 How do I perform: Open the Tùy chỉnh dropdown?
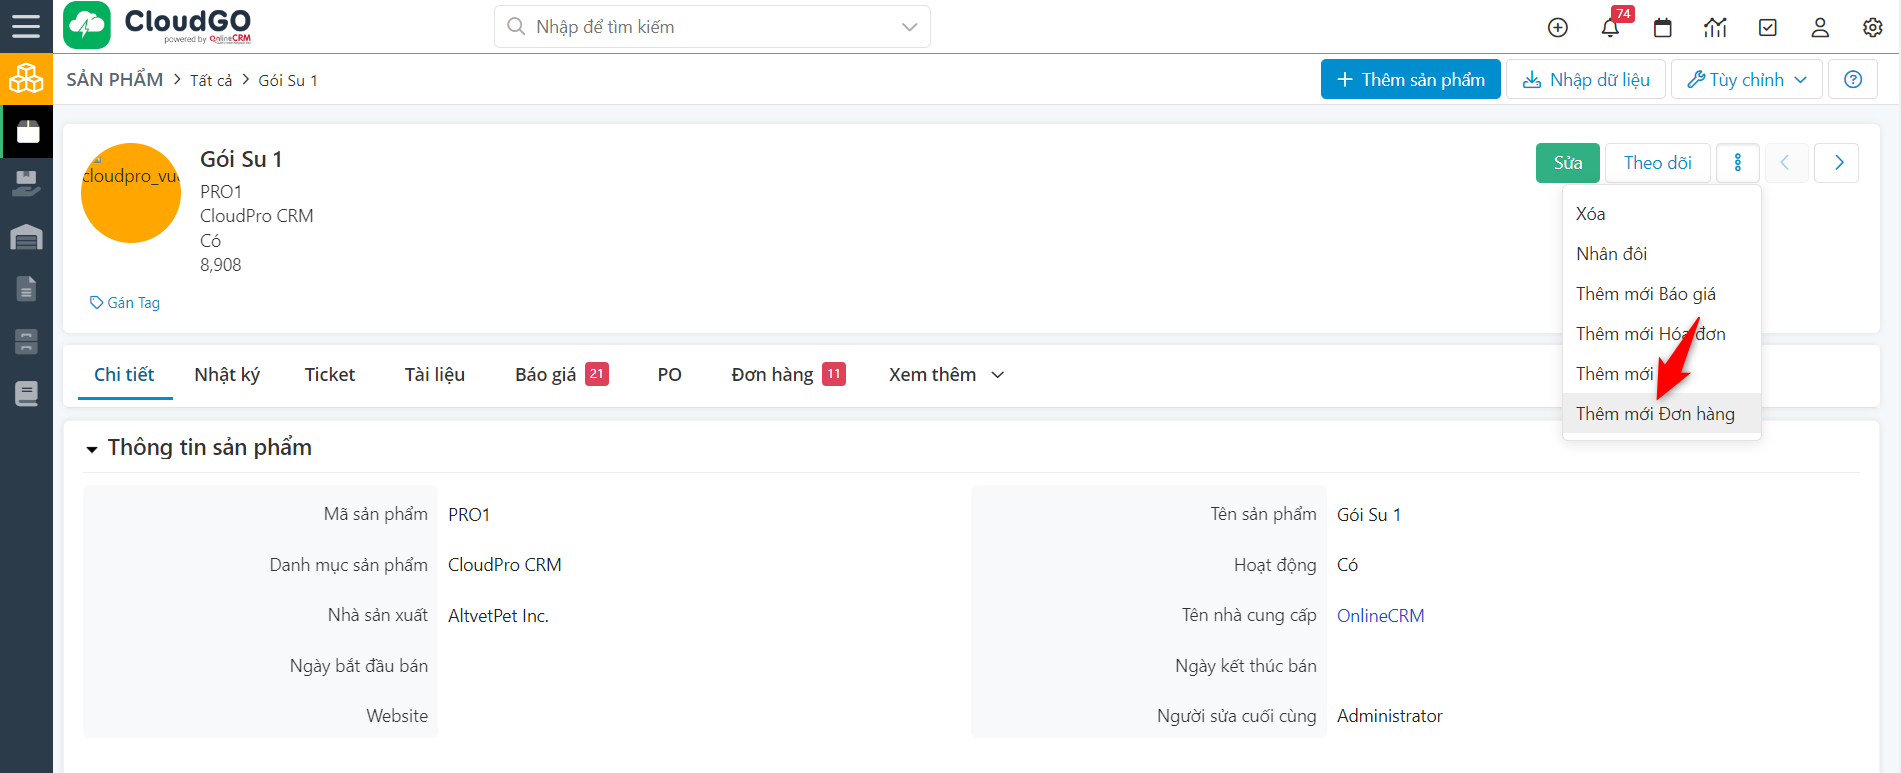click(x=1747, y=79)
